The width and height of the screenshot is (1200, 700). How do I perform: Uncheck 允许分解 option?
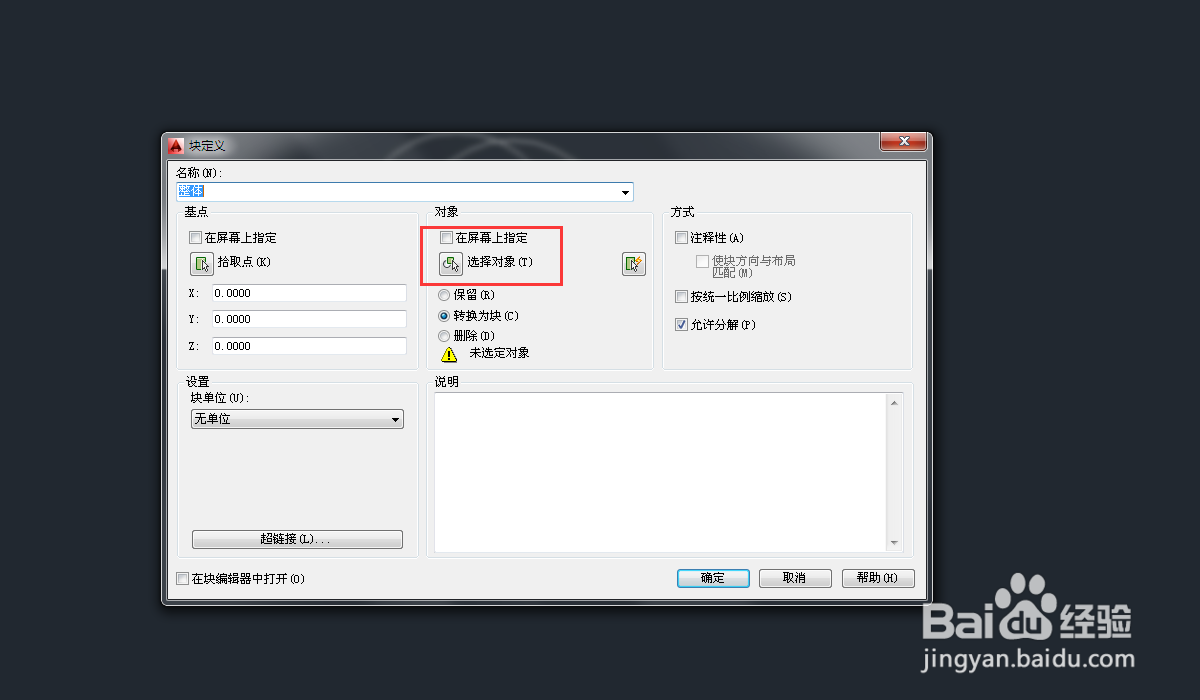[x=682, y=325]
